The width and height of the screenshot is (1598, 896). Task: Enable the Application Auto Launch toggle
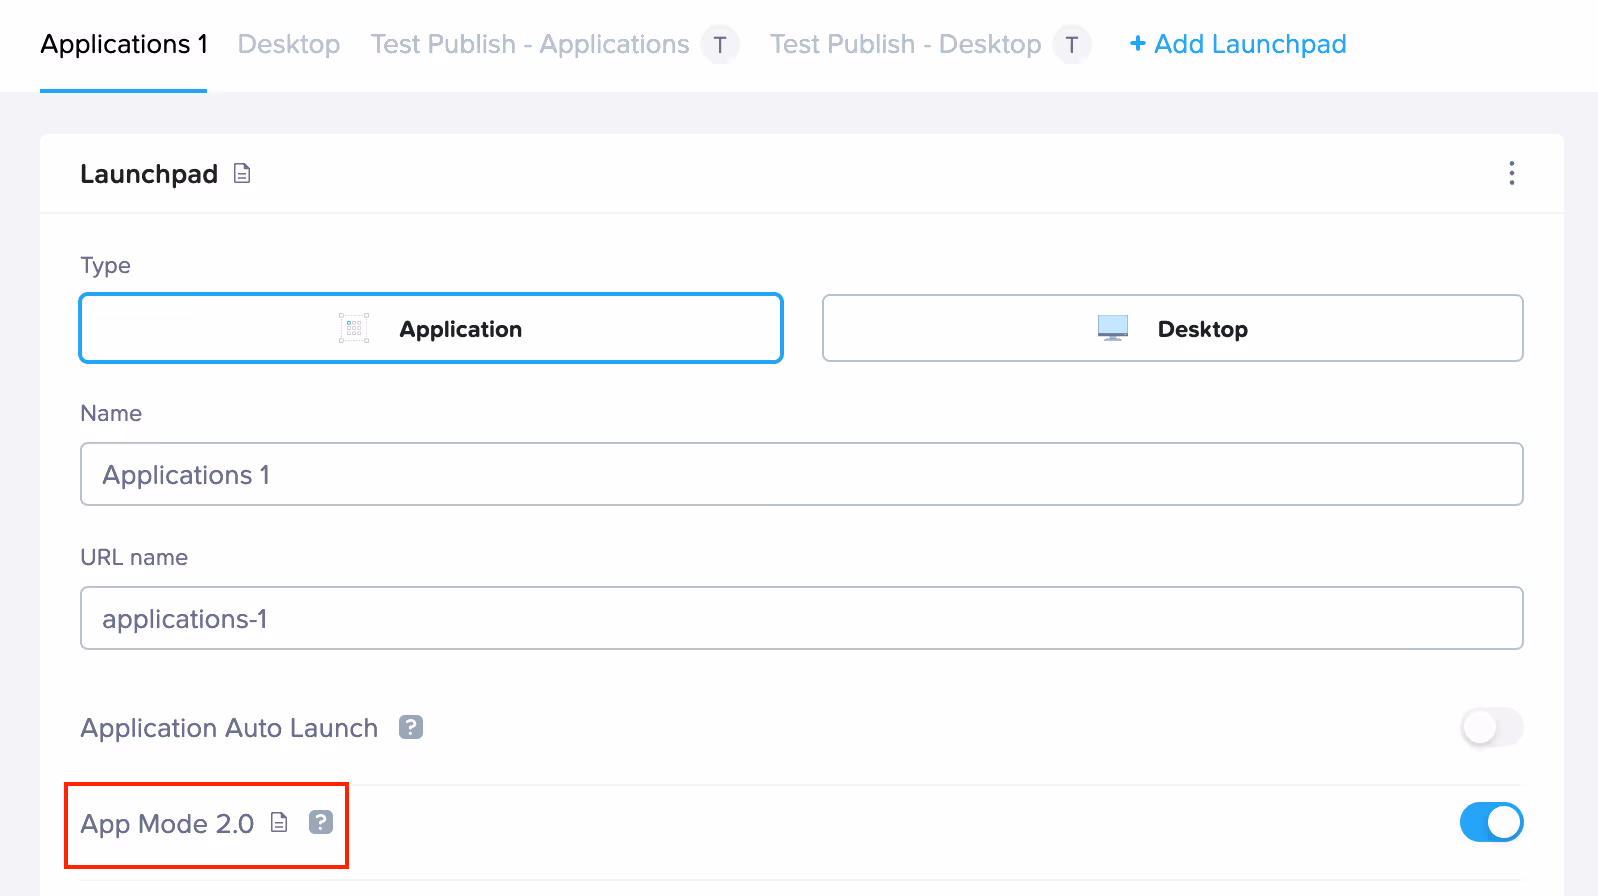pyautogui.click(x=1492, y=727)
